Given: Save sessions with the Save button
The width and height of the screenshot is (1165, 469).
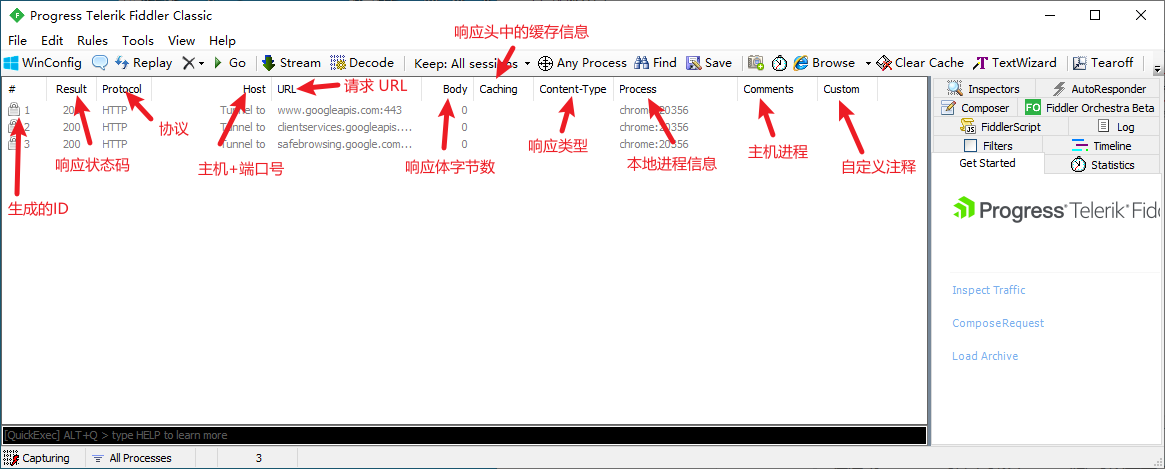Looking at the screenshot, I should tap(710, 63).
